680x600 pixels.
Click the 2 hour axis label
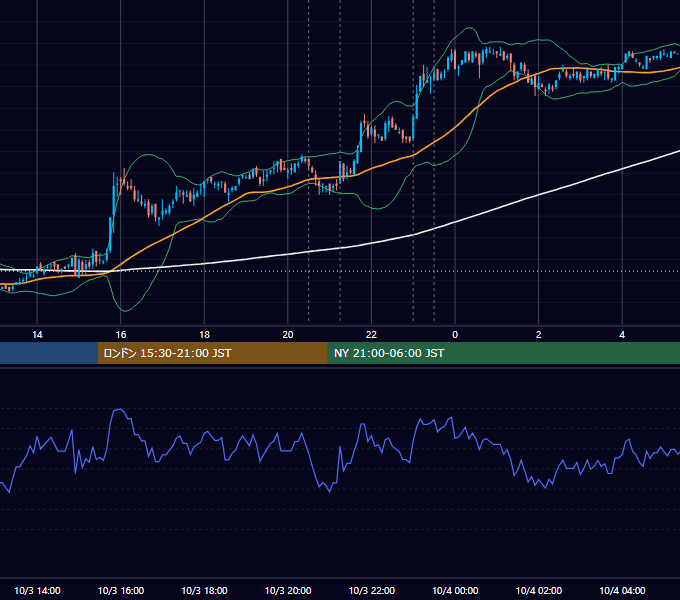click(x=539, y=335)
